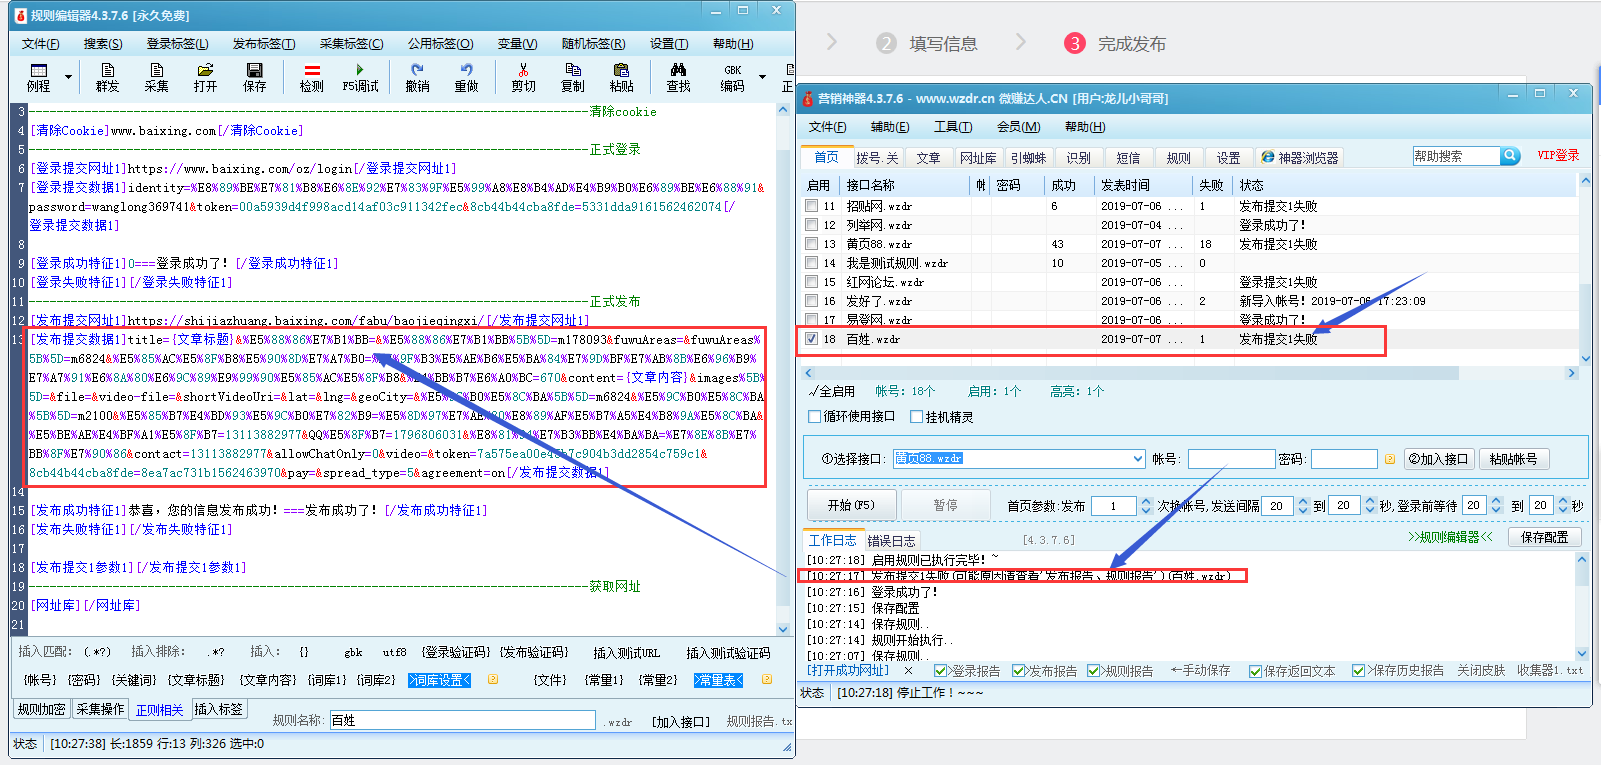Click the 剪切 scissors icon
Viewport: 1601px width, 765px height.
[x=523, y=77]
